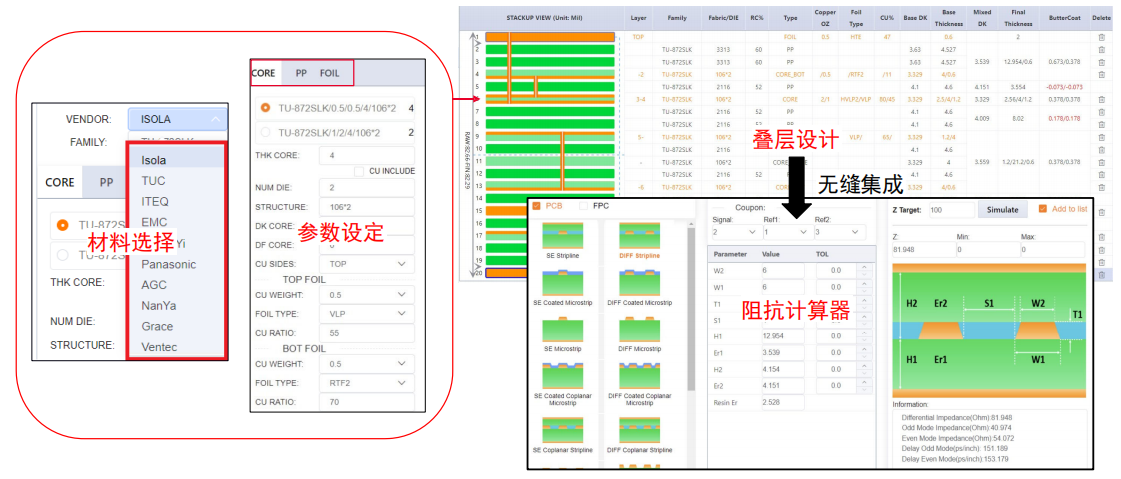Enable the CU INCLUDE checkbox
The height and width of the screenshot is (479, 1121).
click(359, 171)
